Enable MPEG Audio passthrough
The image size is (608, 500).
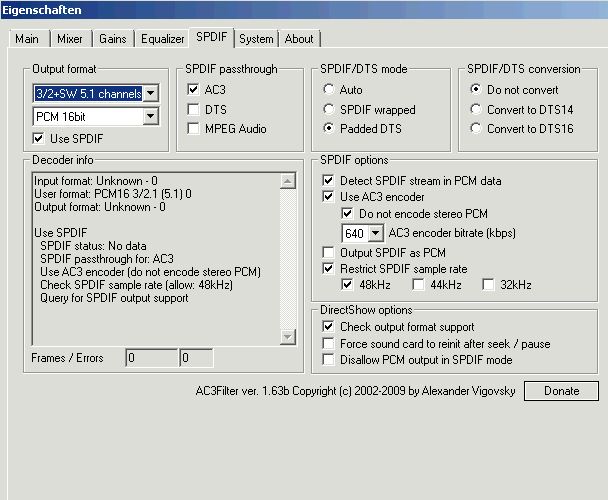[194, 129]
